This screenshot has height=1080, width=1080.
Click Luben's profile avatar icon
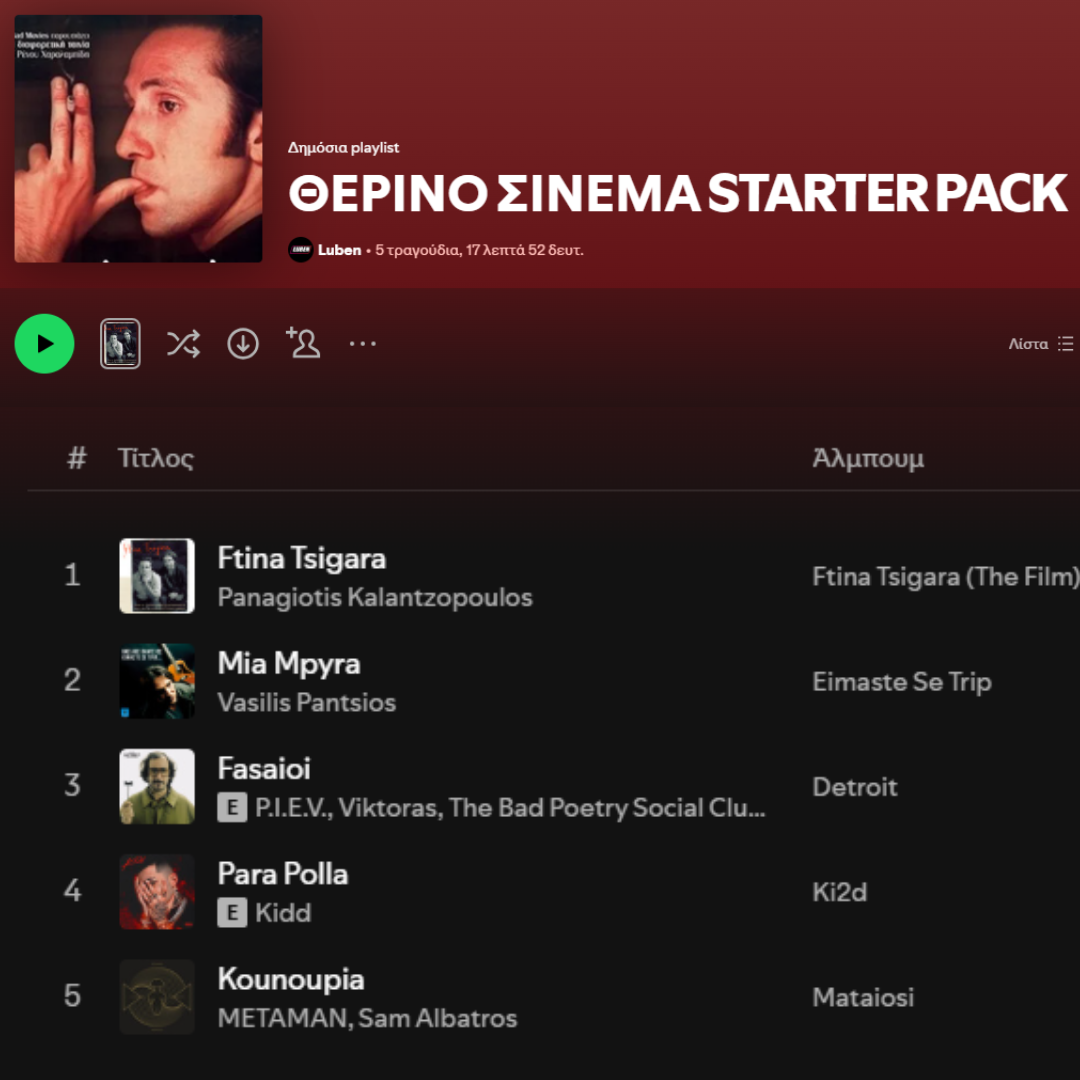coord(299,249)
